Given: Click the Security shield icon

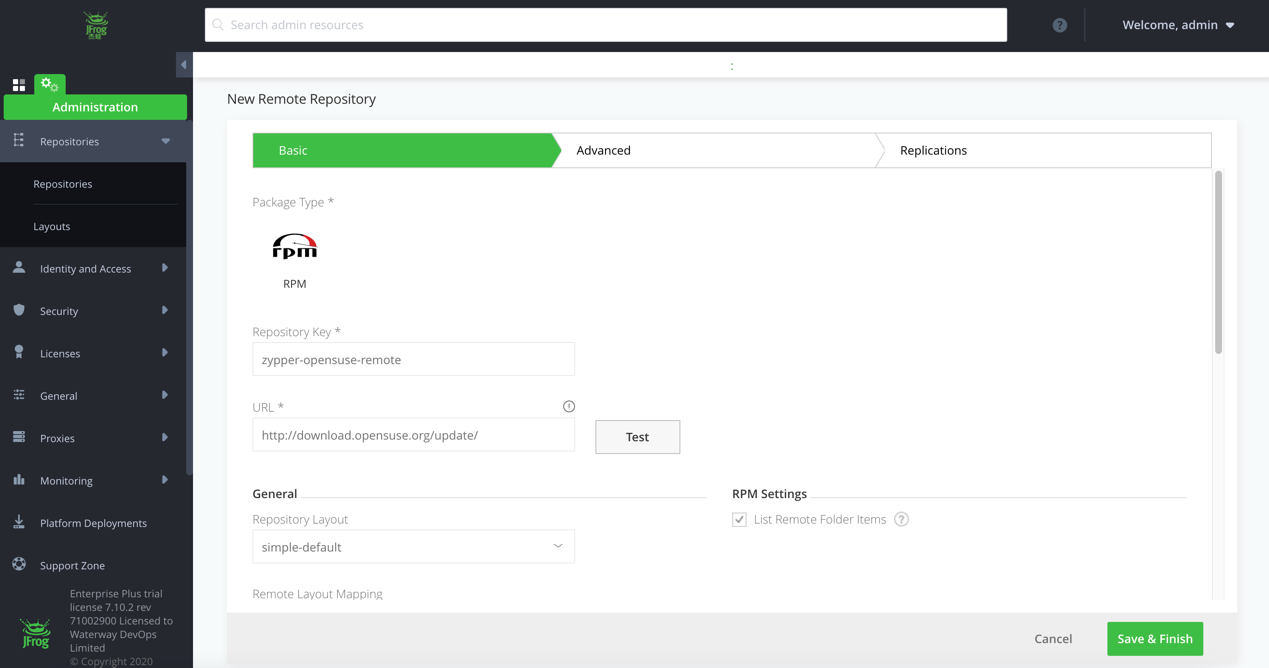Looking at the screenshot, I should point(19,310).
